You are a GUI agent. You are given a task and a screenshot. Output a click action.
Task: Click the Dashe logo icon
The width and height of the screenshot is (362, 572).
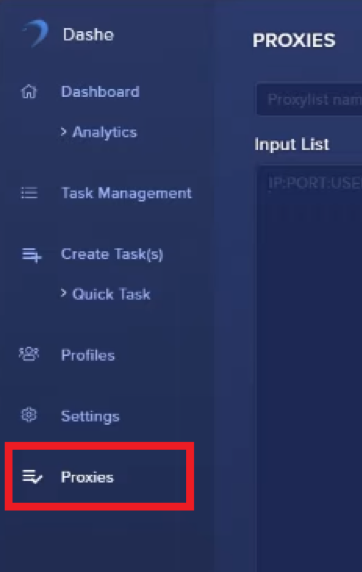click(36, 33)
